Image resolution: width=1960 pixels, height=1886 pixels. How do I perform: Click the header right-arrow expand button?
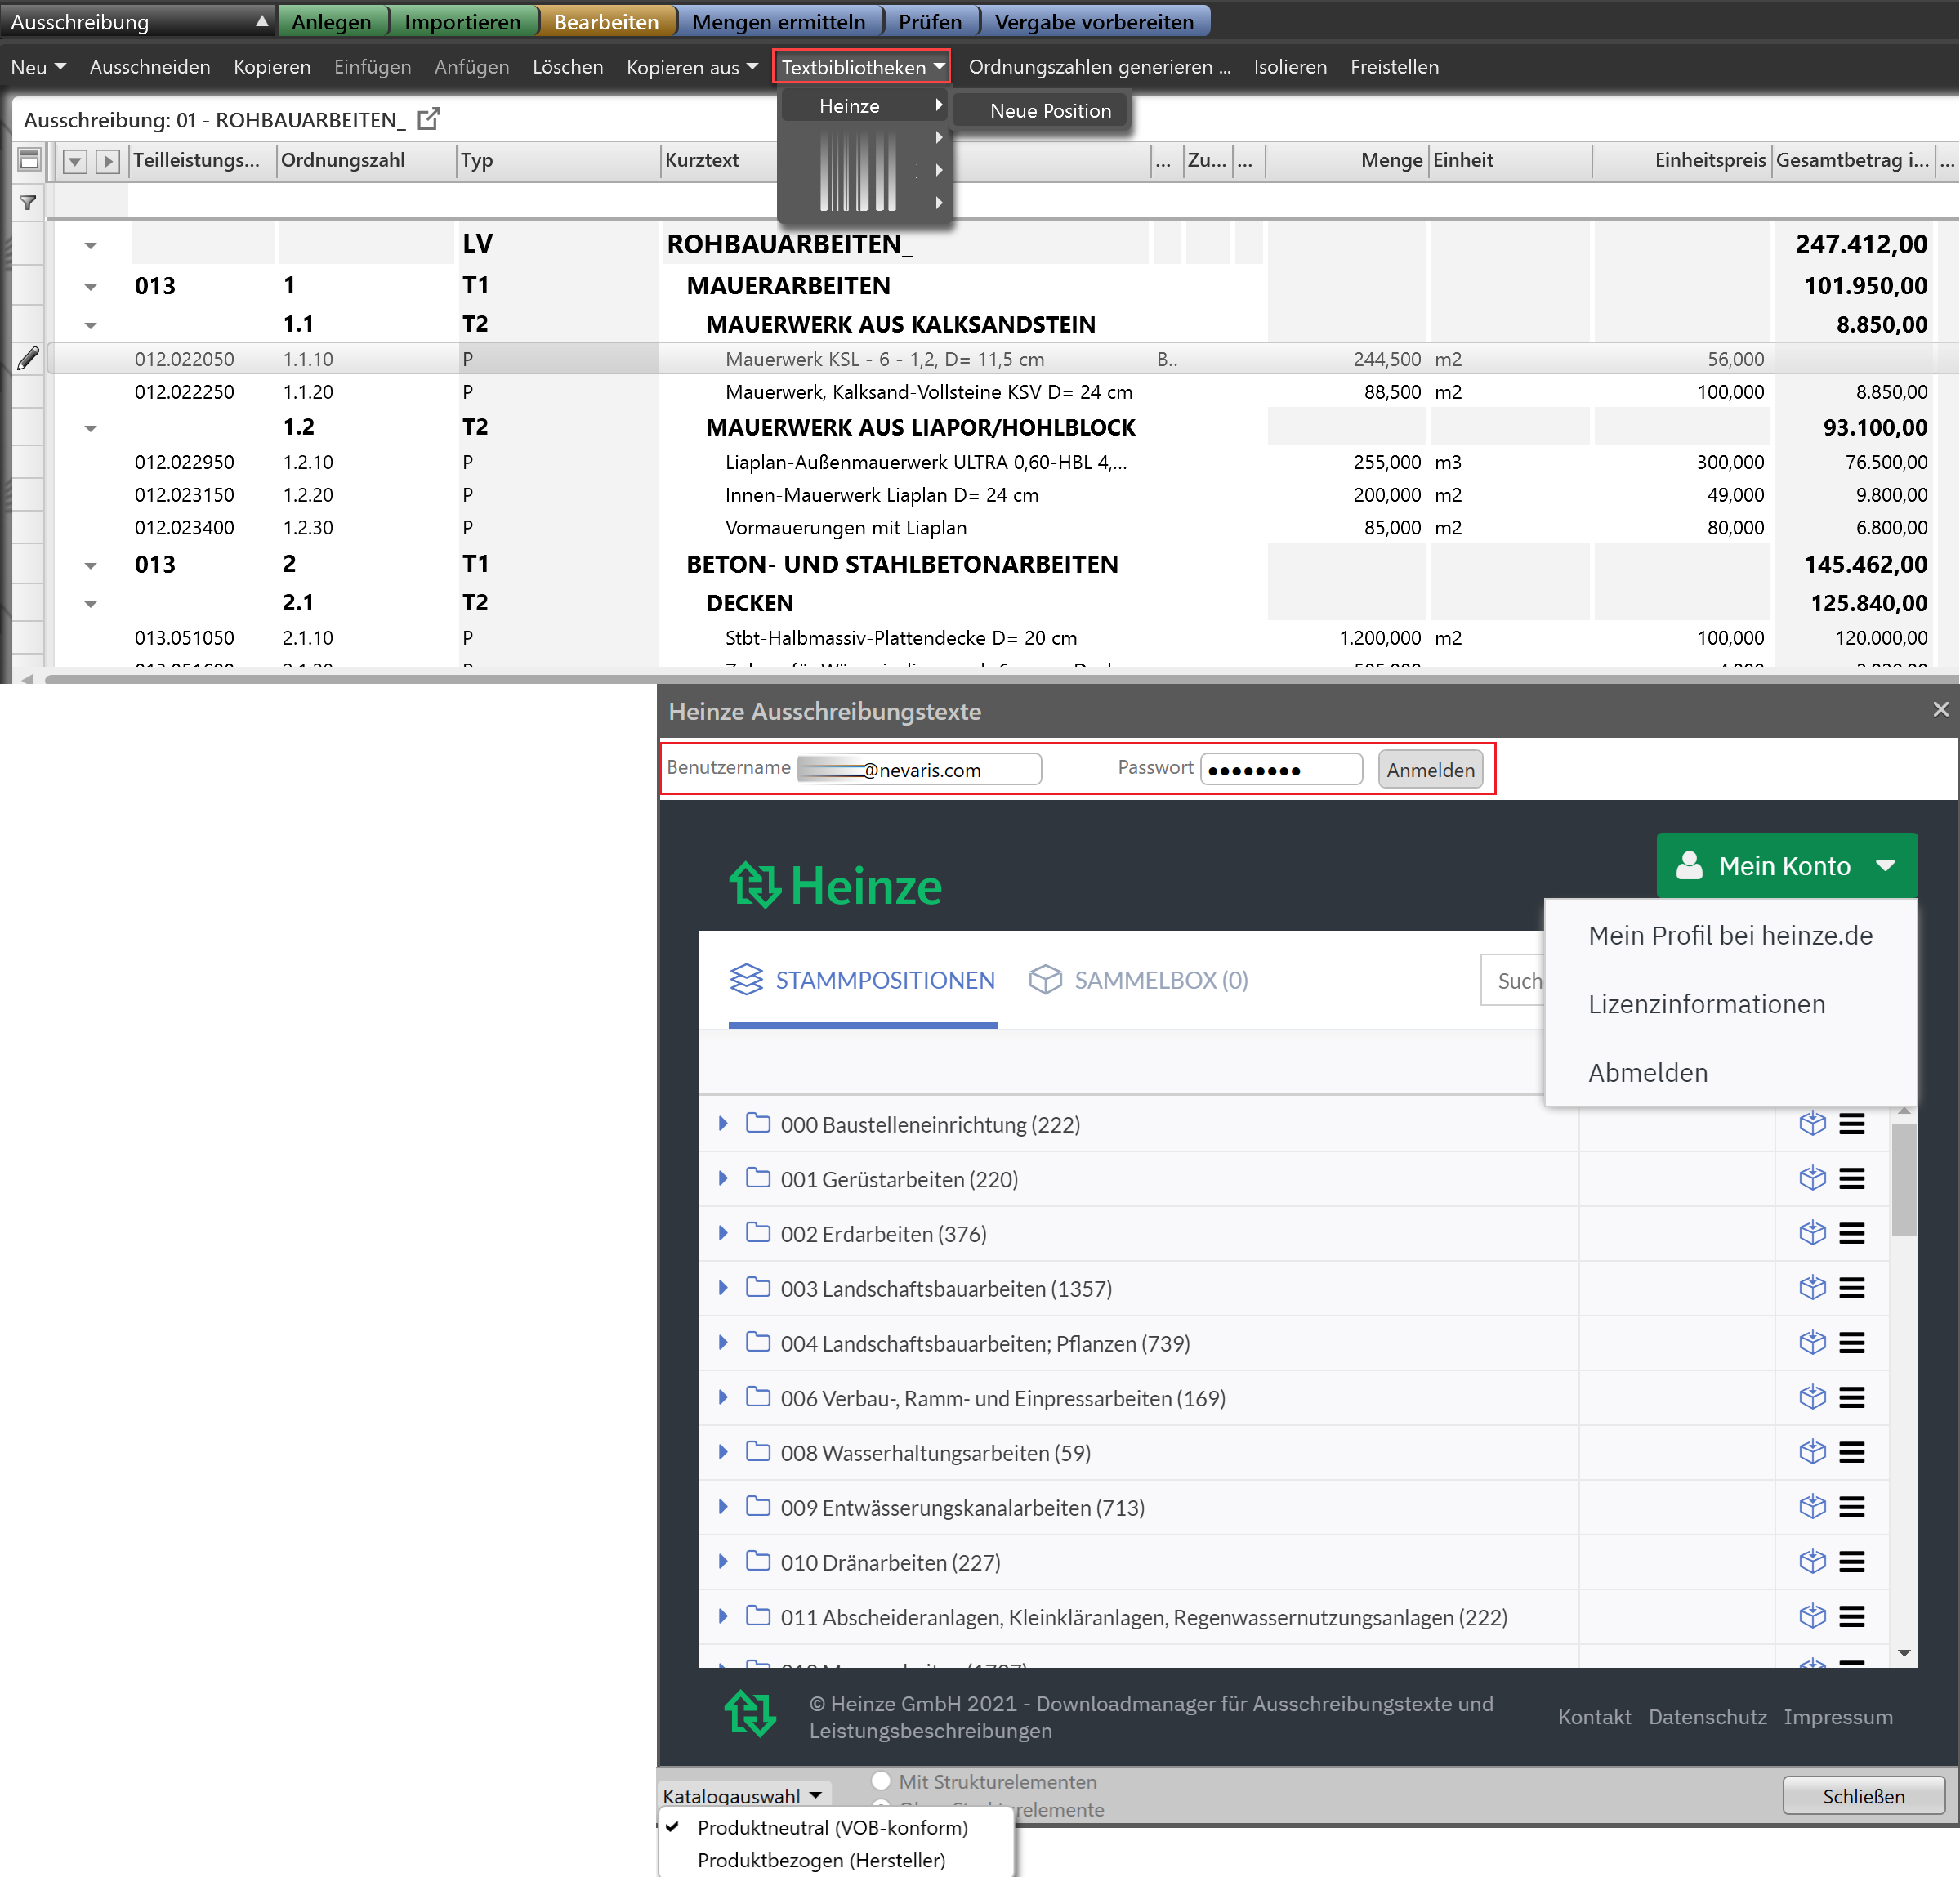(108, 161)
